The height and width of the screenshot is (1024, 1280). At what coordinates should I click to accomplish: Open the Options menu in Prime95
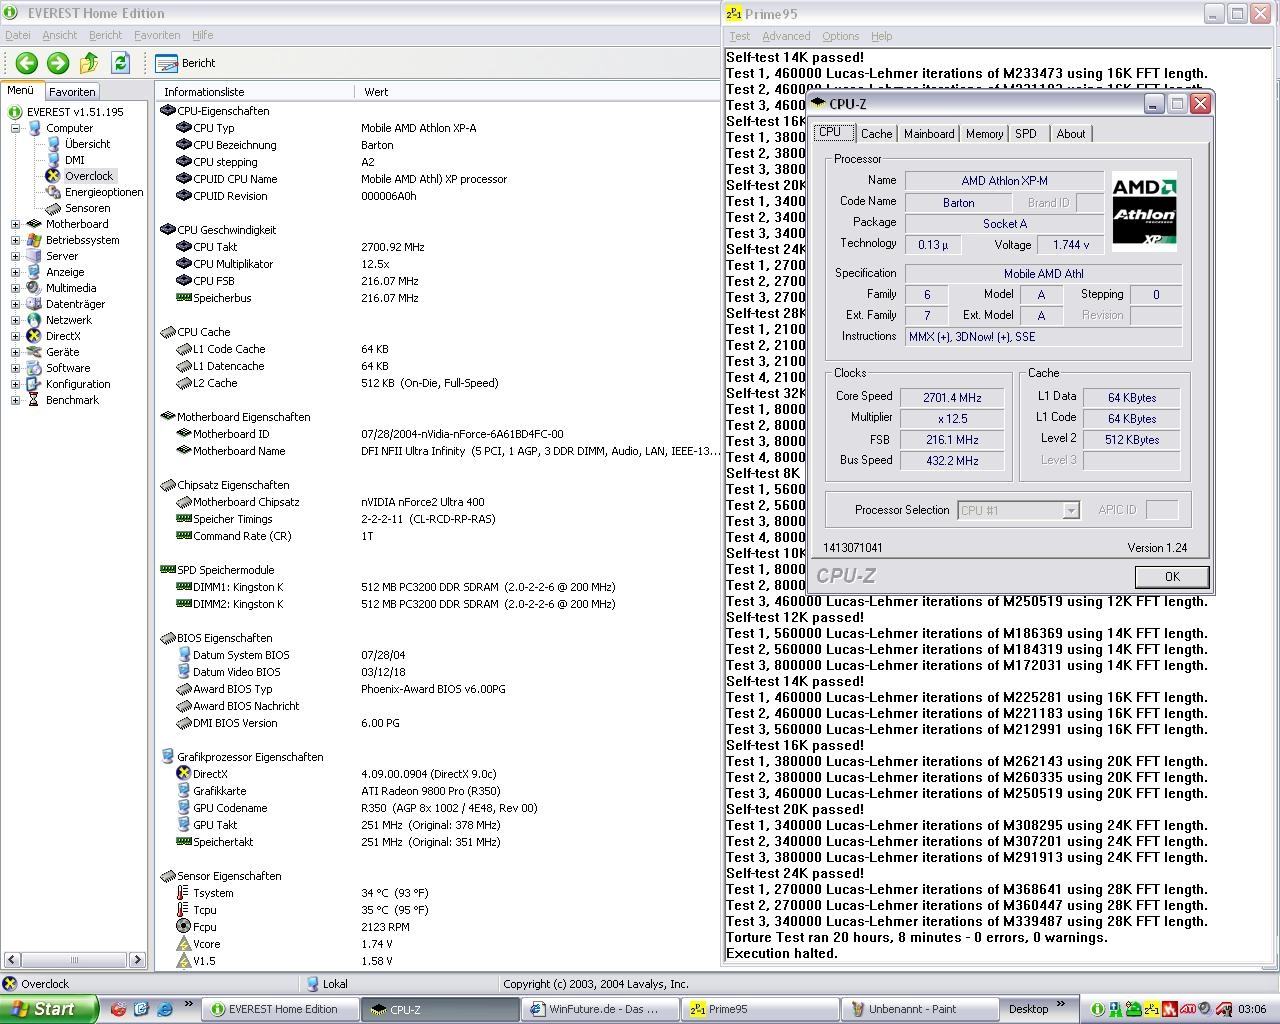pyautogui.click(x=840, y=36)
